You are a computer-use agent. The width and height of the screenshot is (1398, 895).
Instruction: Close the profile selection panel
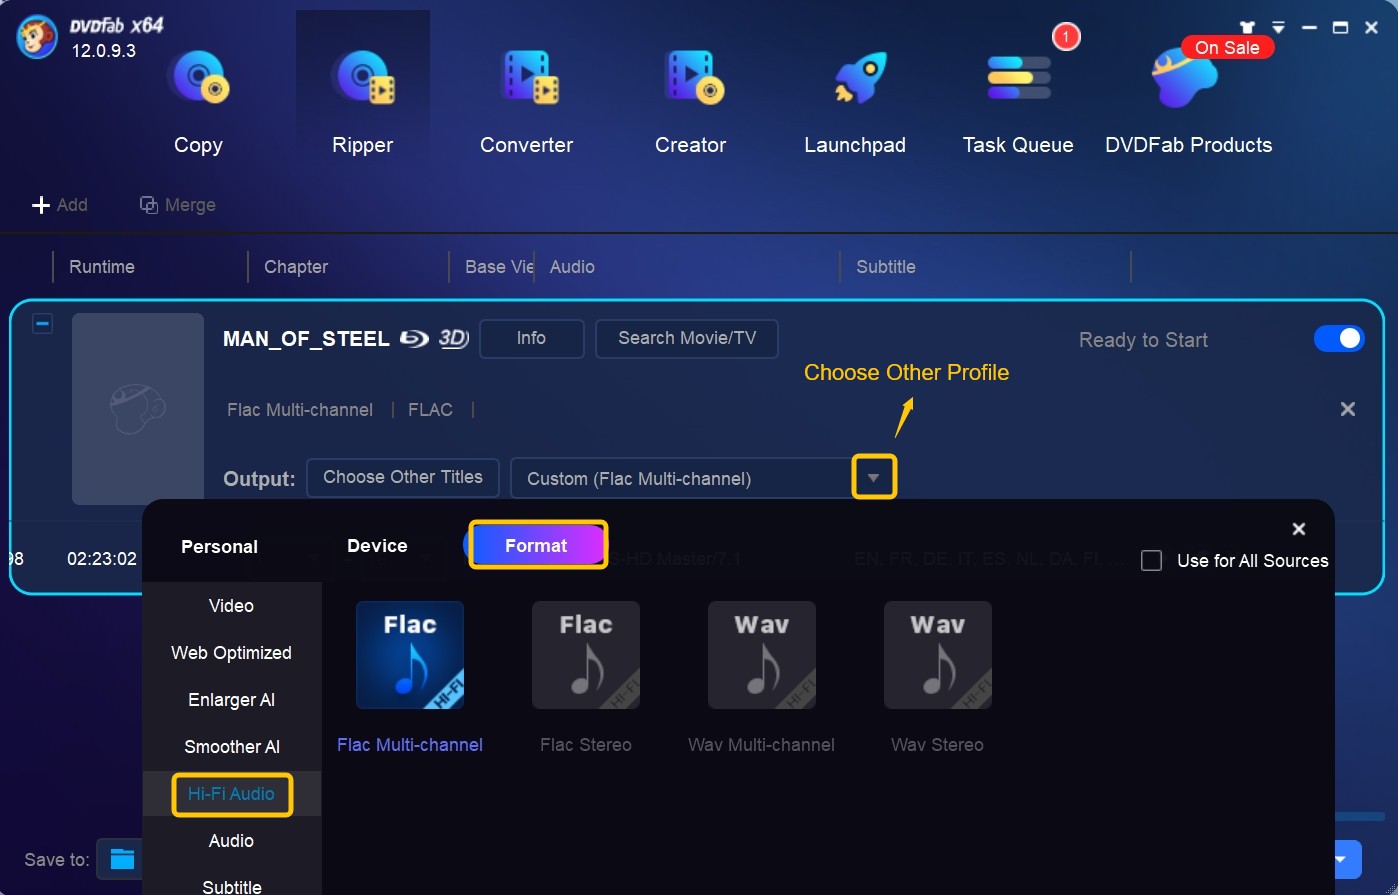(x=1298, y=529)
